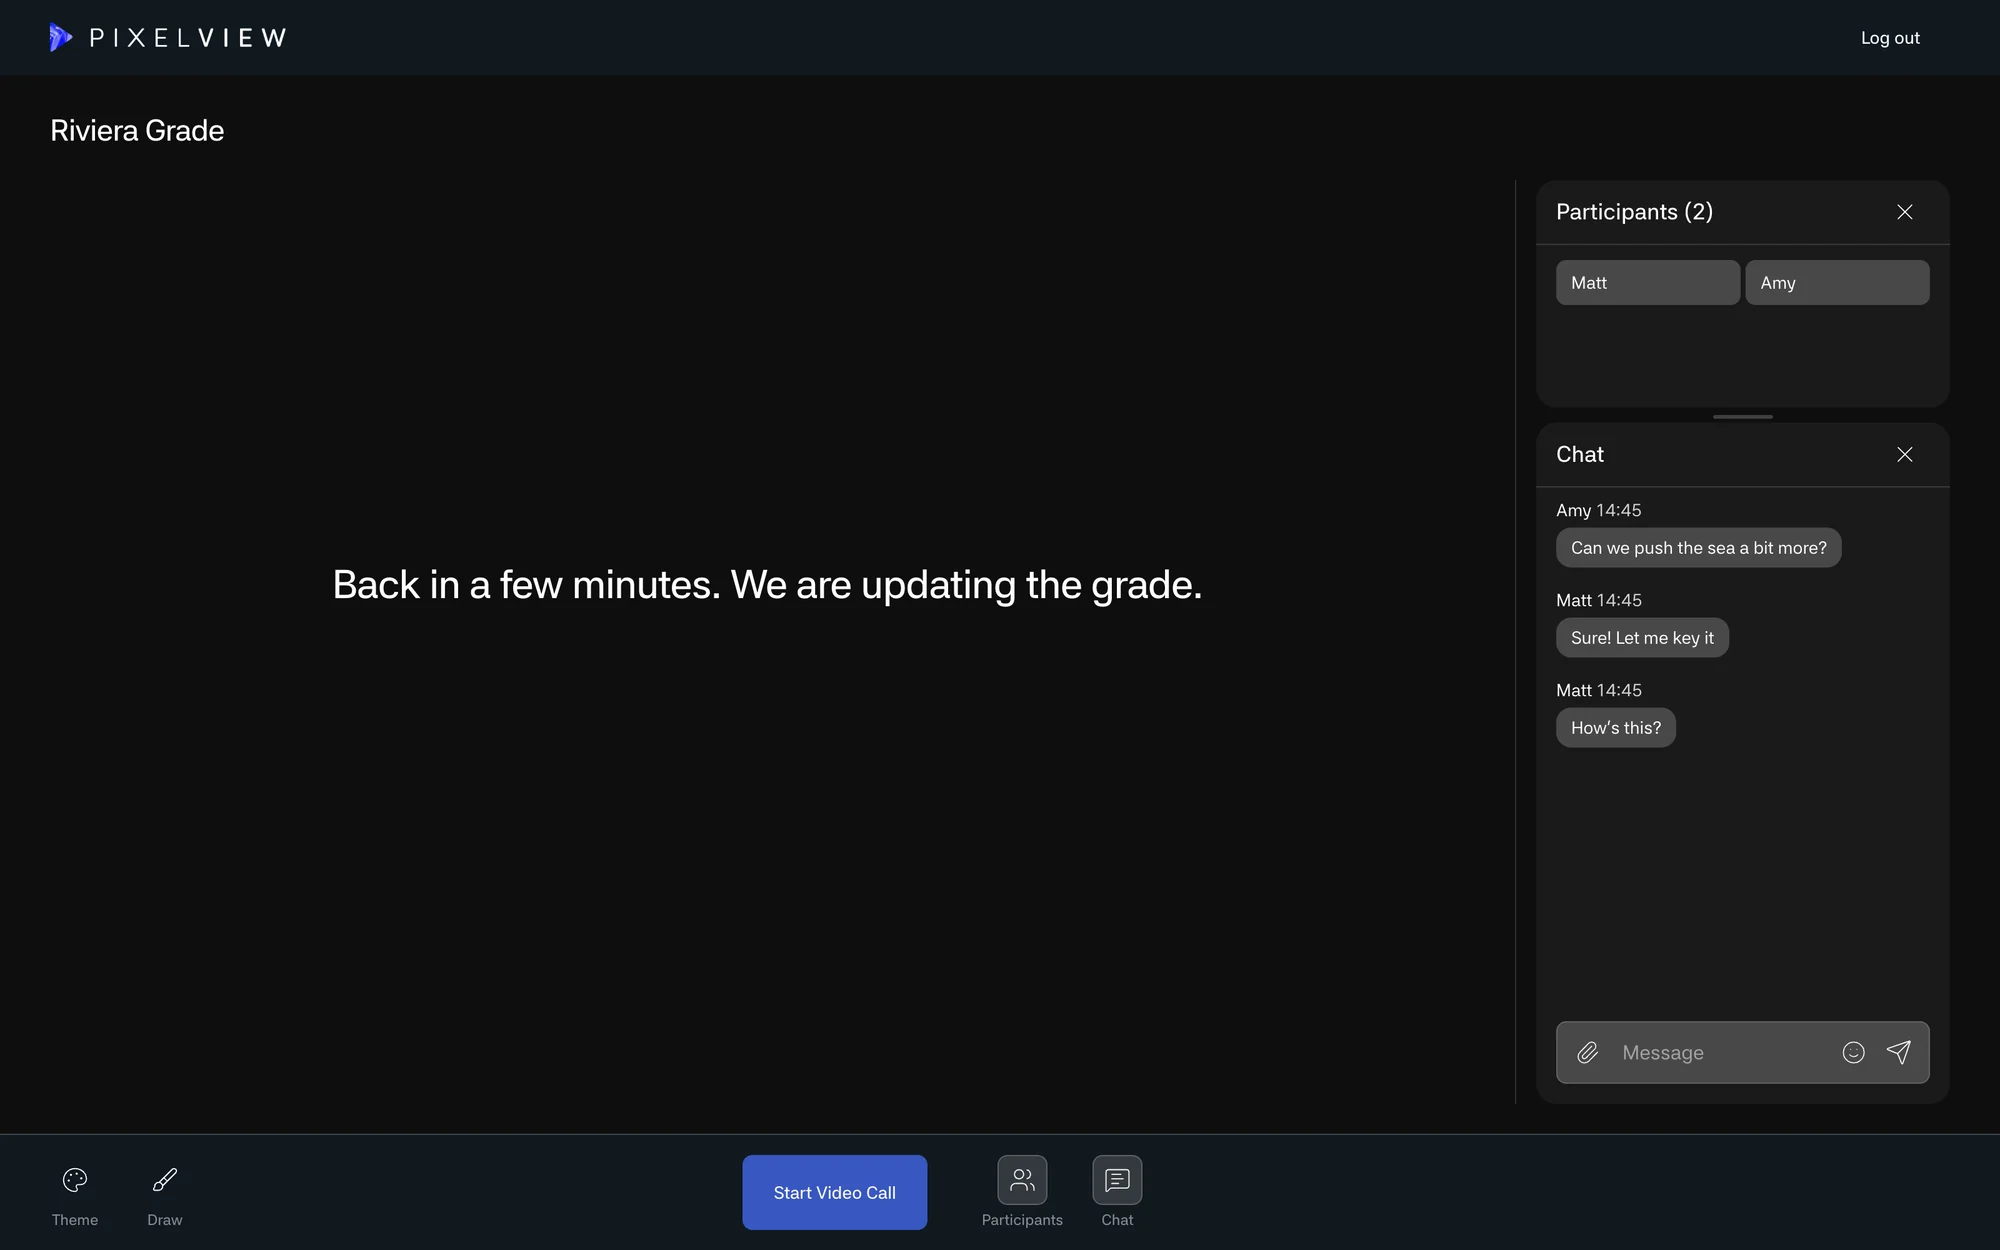Click the PixelView logo icon
The height and width of the screenshot is (1250, 2000).
[x=60, y=37]
